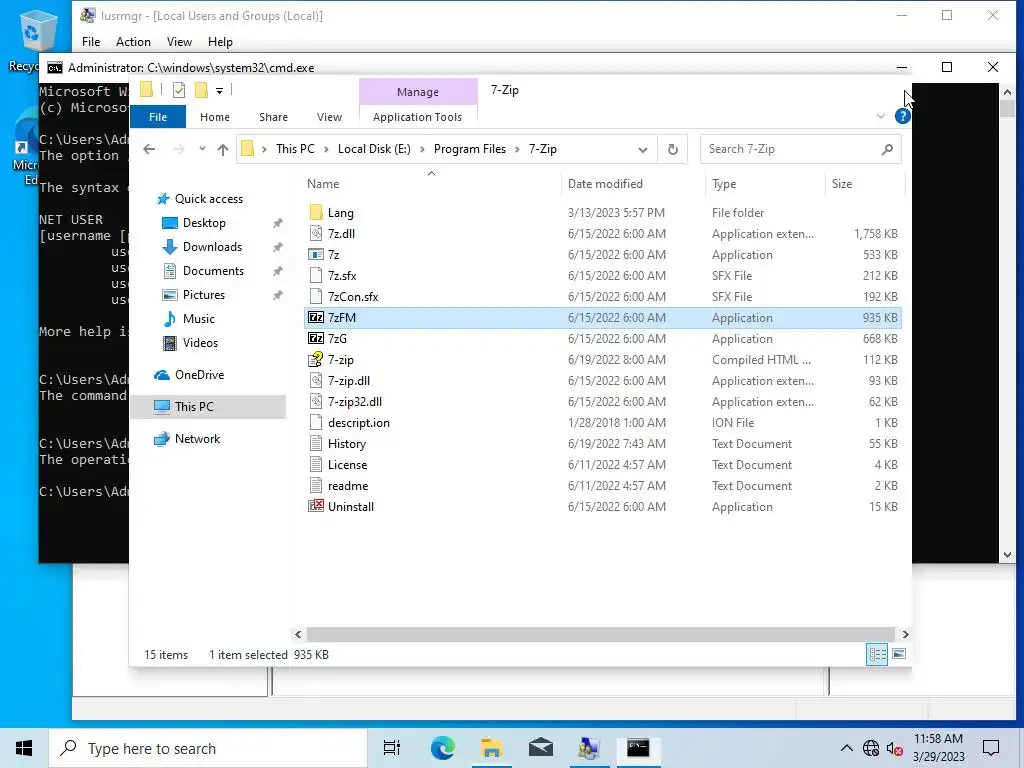Go back with the Back arrow
Screen dimensions: 1024x768
[149, 150]
